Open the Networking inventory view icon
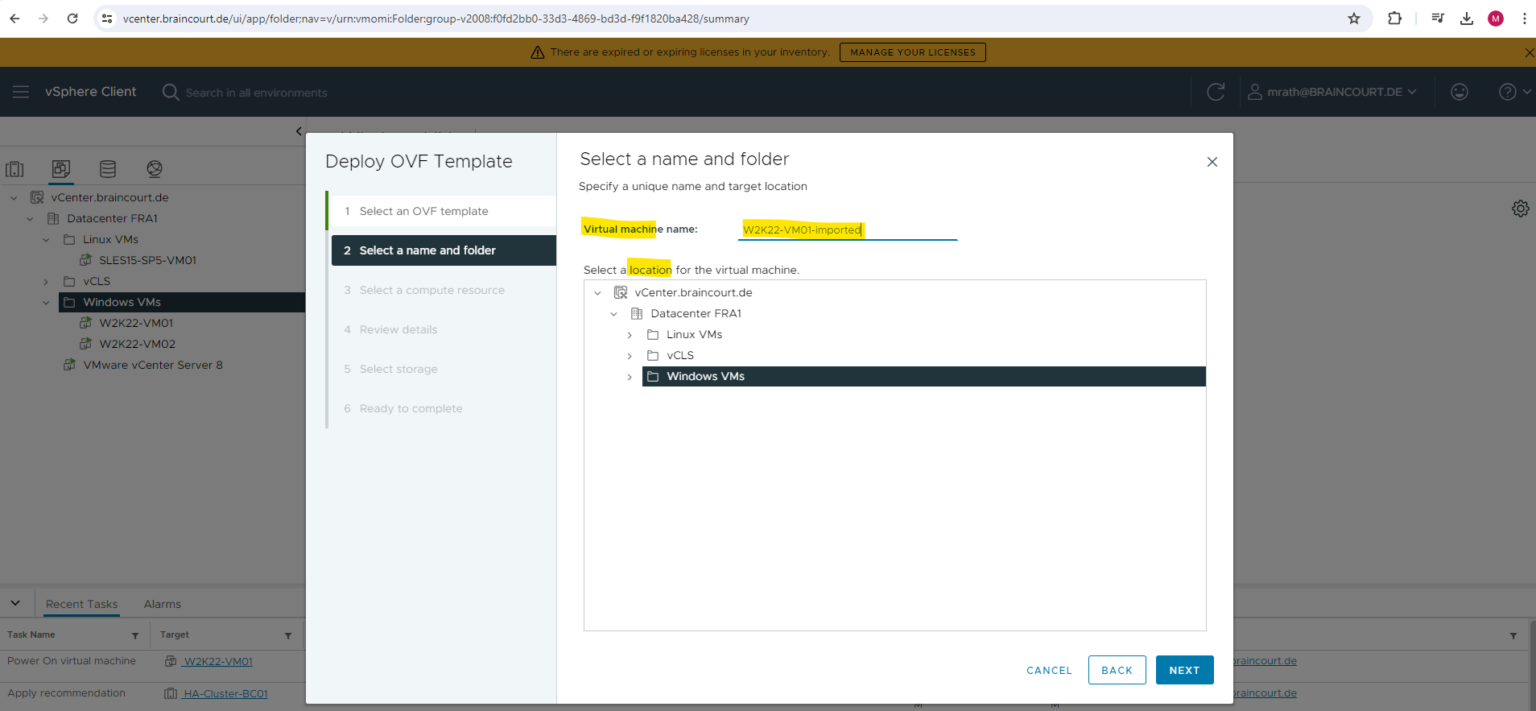Screen dimensions: 1536x711 pos(155,169)
